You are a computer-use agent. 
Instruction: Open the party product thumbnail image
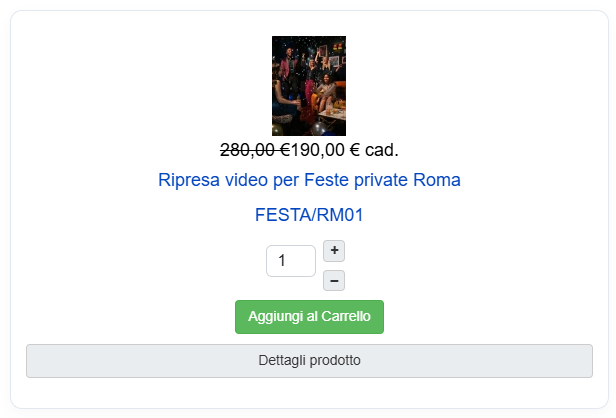[x=309, y=86]
